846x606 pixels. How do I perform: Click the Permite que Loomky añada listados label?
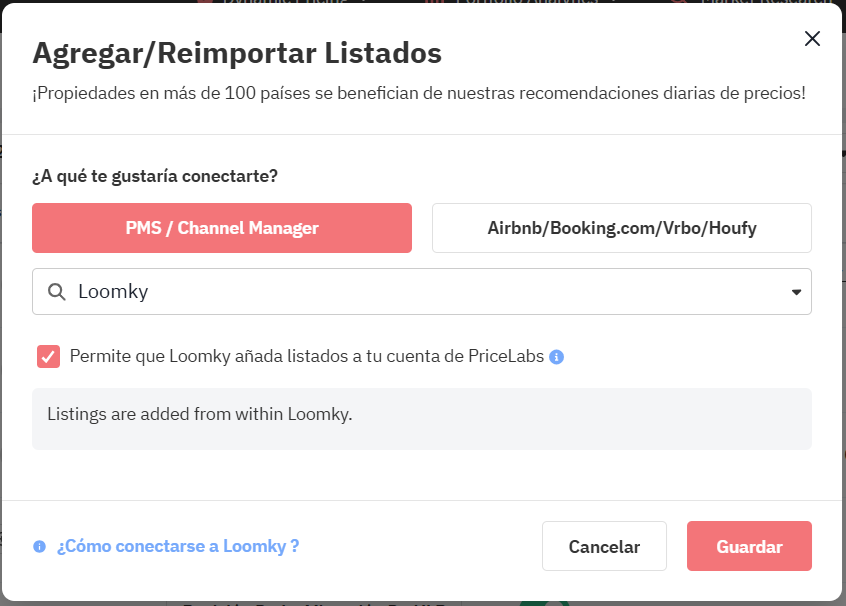point(306,356)
